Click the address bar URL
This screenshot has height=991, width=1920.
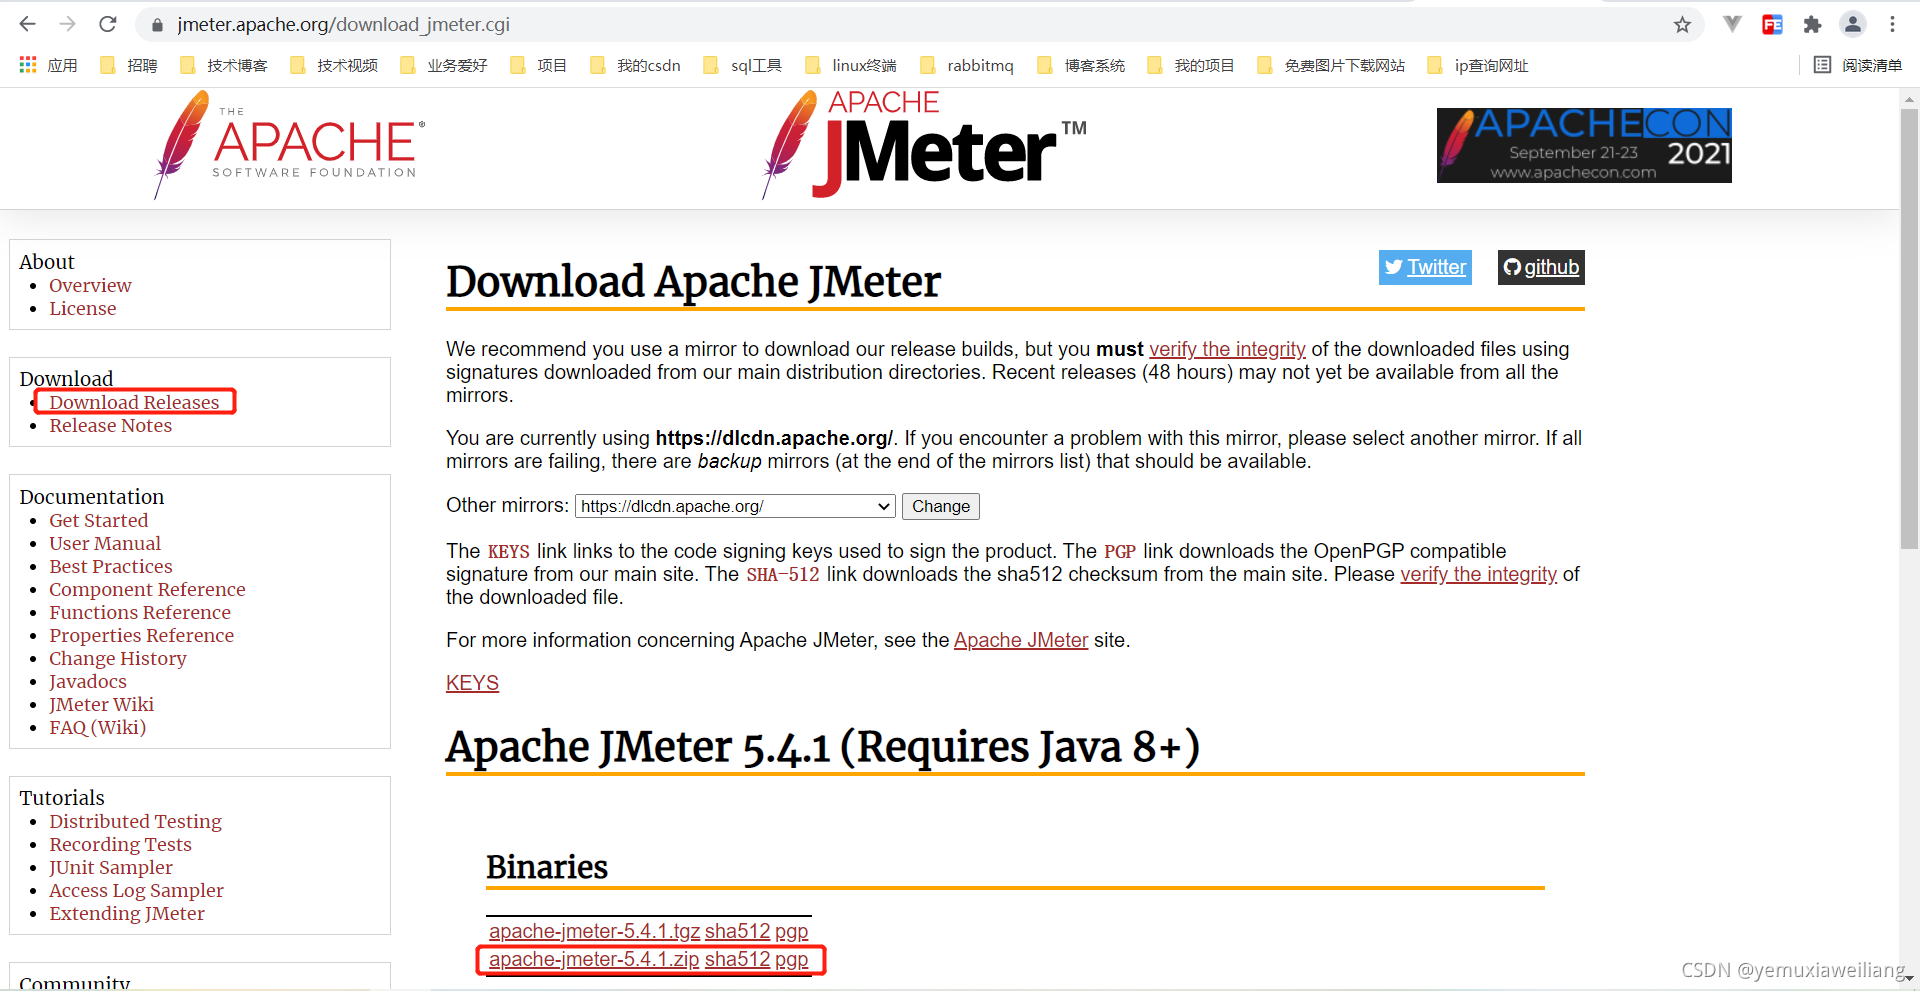344,24
